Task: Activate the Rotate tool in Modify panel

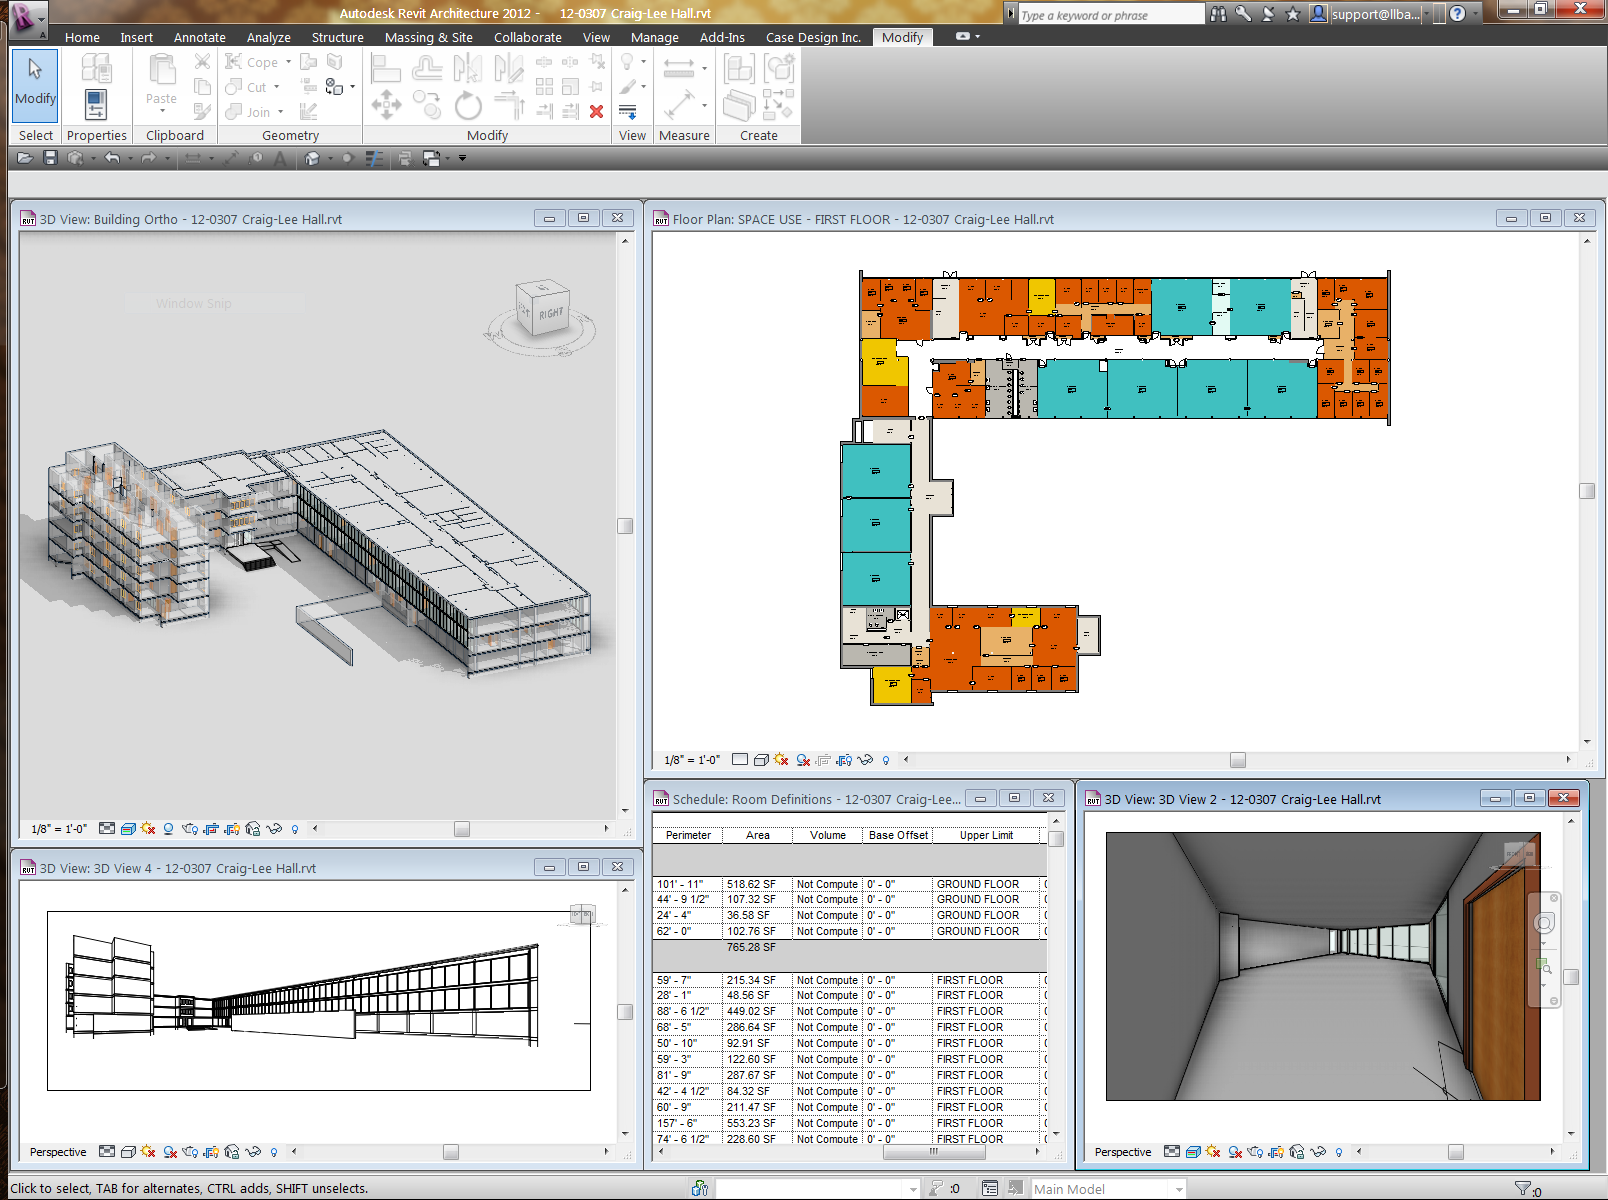Action: tap(467, 104)
